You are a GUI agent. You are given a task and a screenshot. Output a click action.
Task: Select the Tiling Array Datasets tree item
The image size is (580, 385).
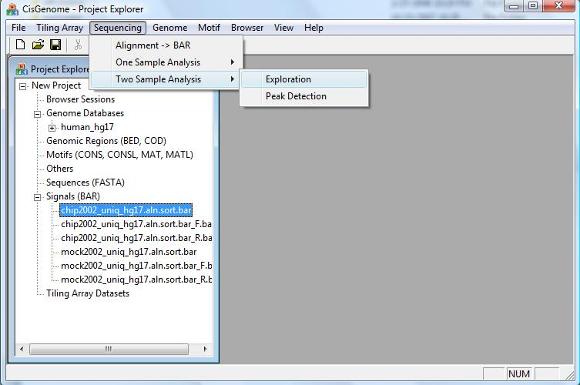click(88, 293)
